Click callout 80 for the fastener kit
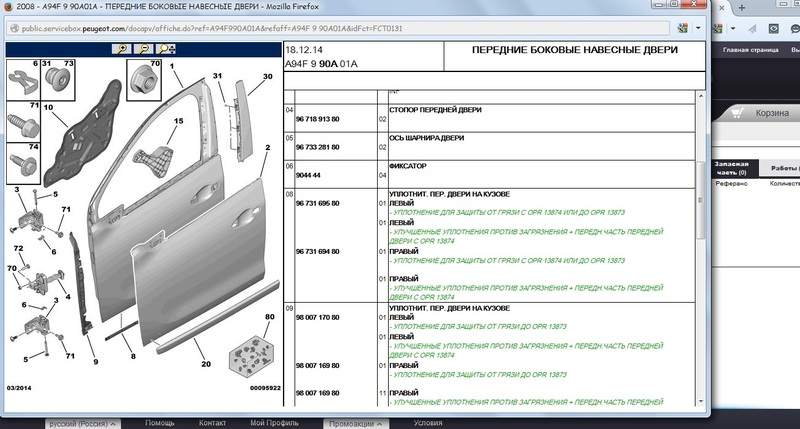The image size is (800, 429). click(x=269, y=316)
